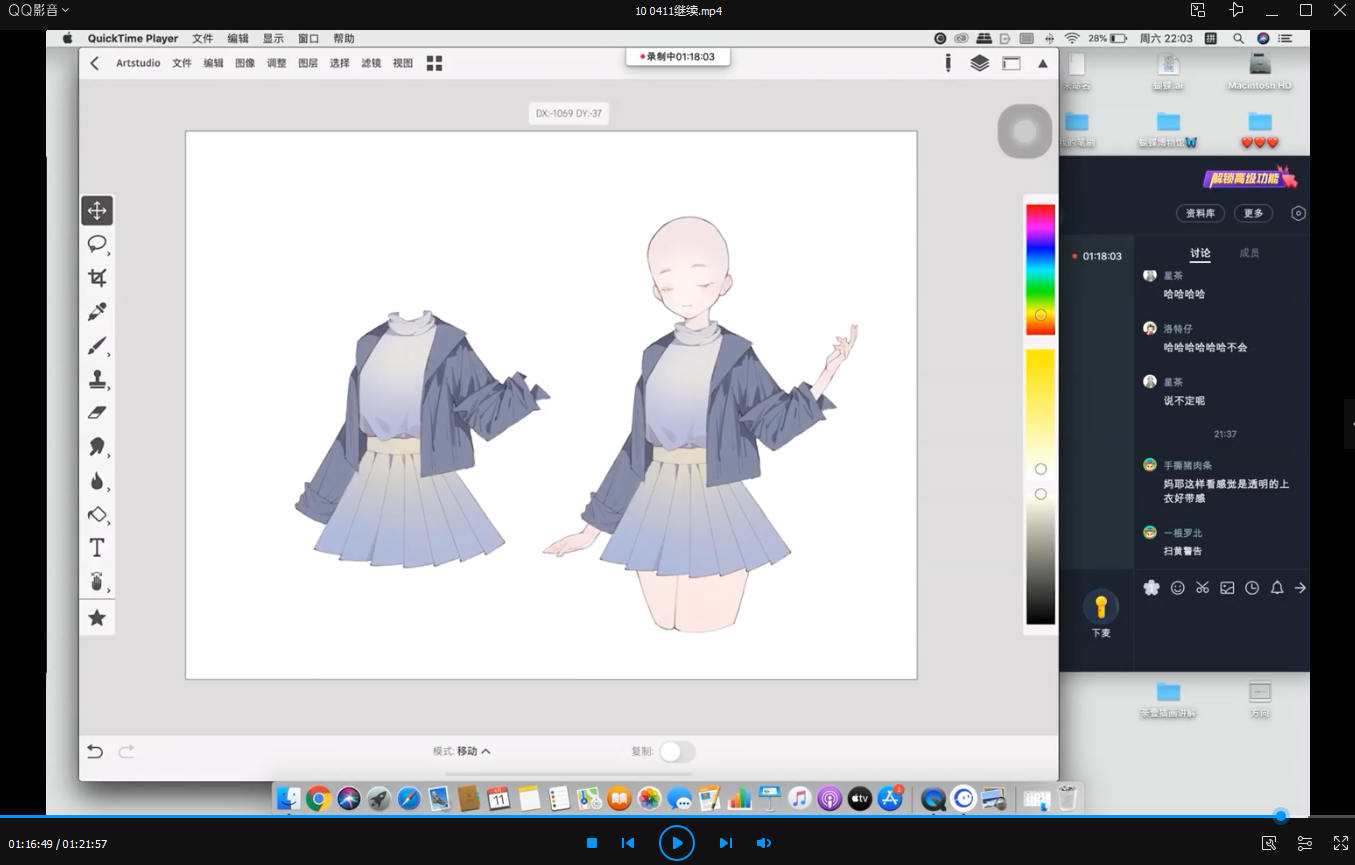1355x865 pixels.
Task: Open the Macintosh HD desktop icon
Action: [x=1260, y=73]
